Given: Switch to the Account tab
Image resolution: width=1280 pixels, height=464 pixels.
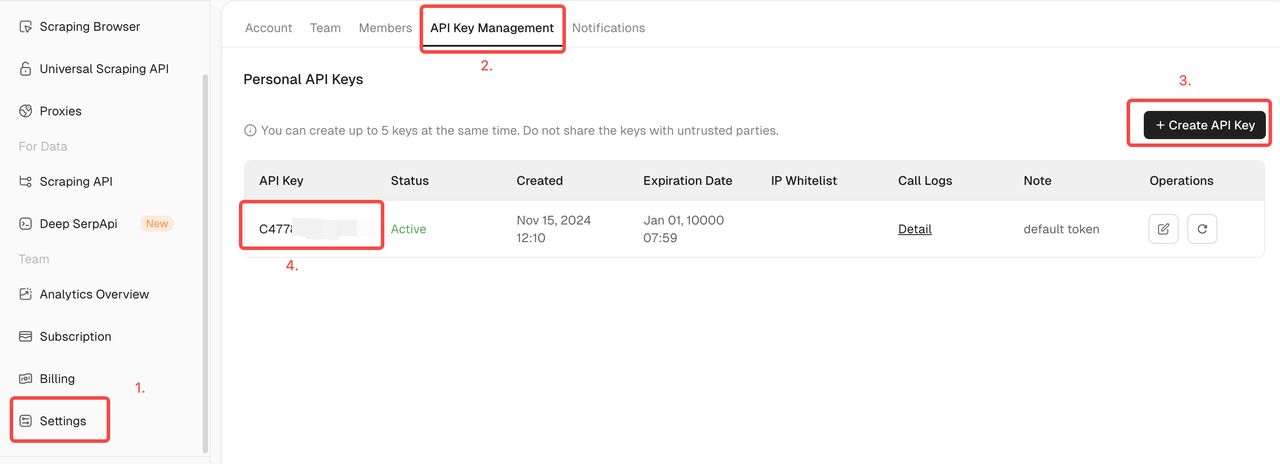Looking at the screenshot, I should click(x=269, y=28).
